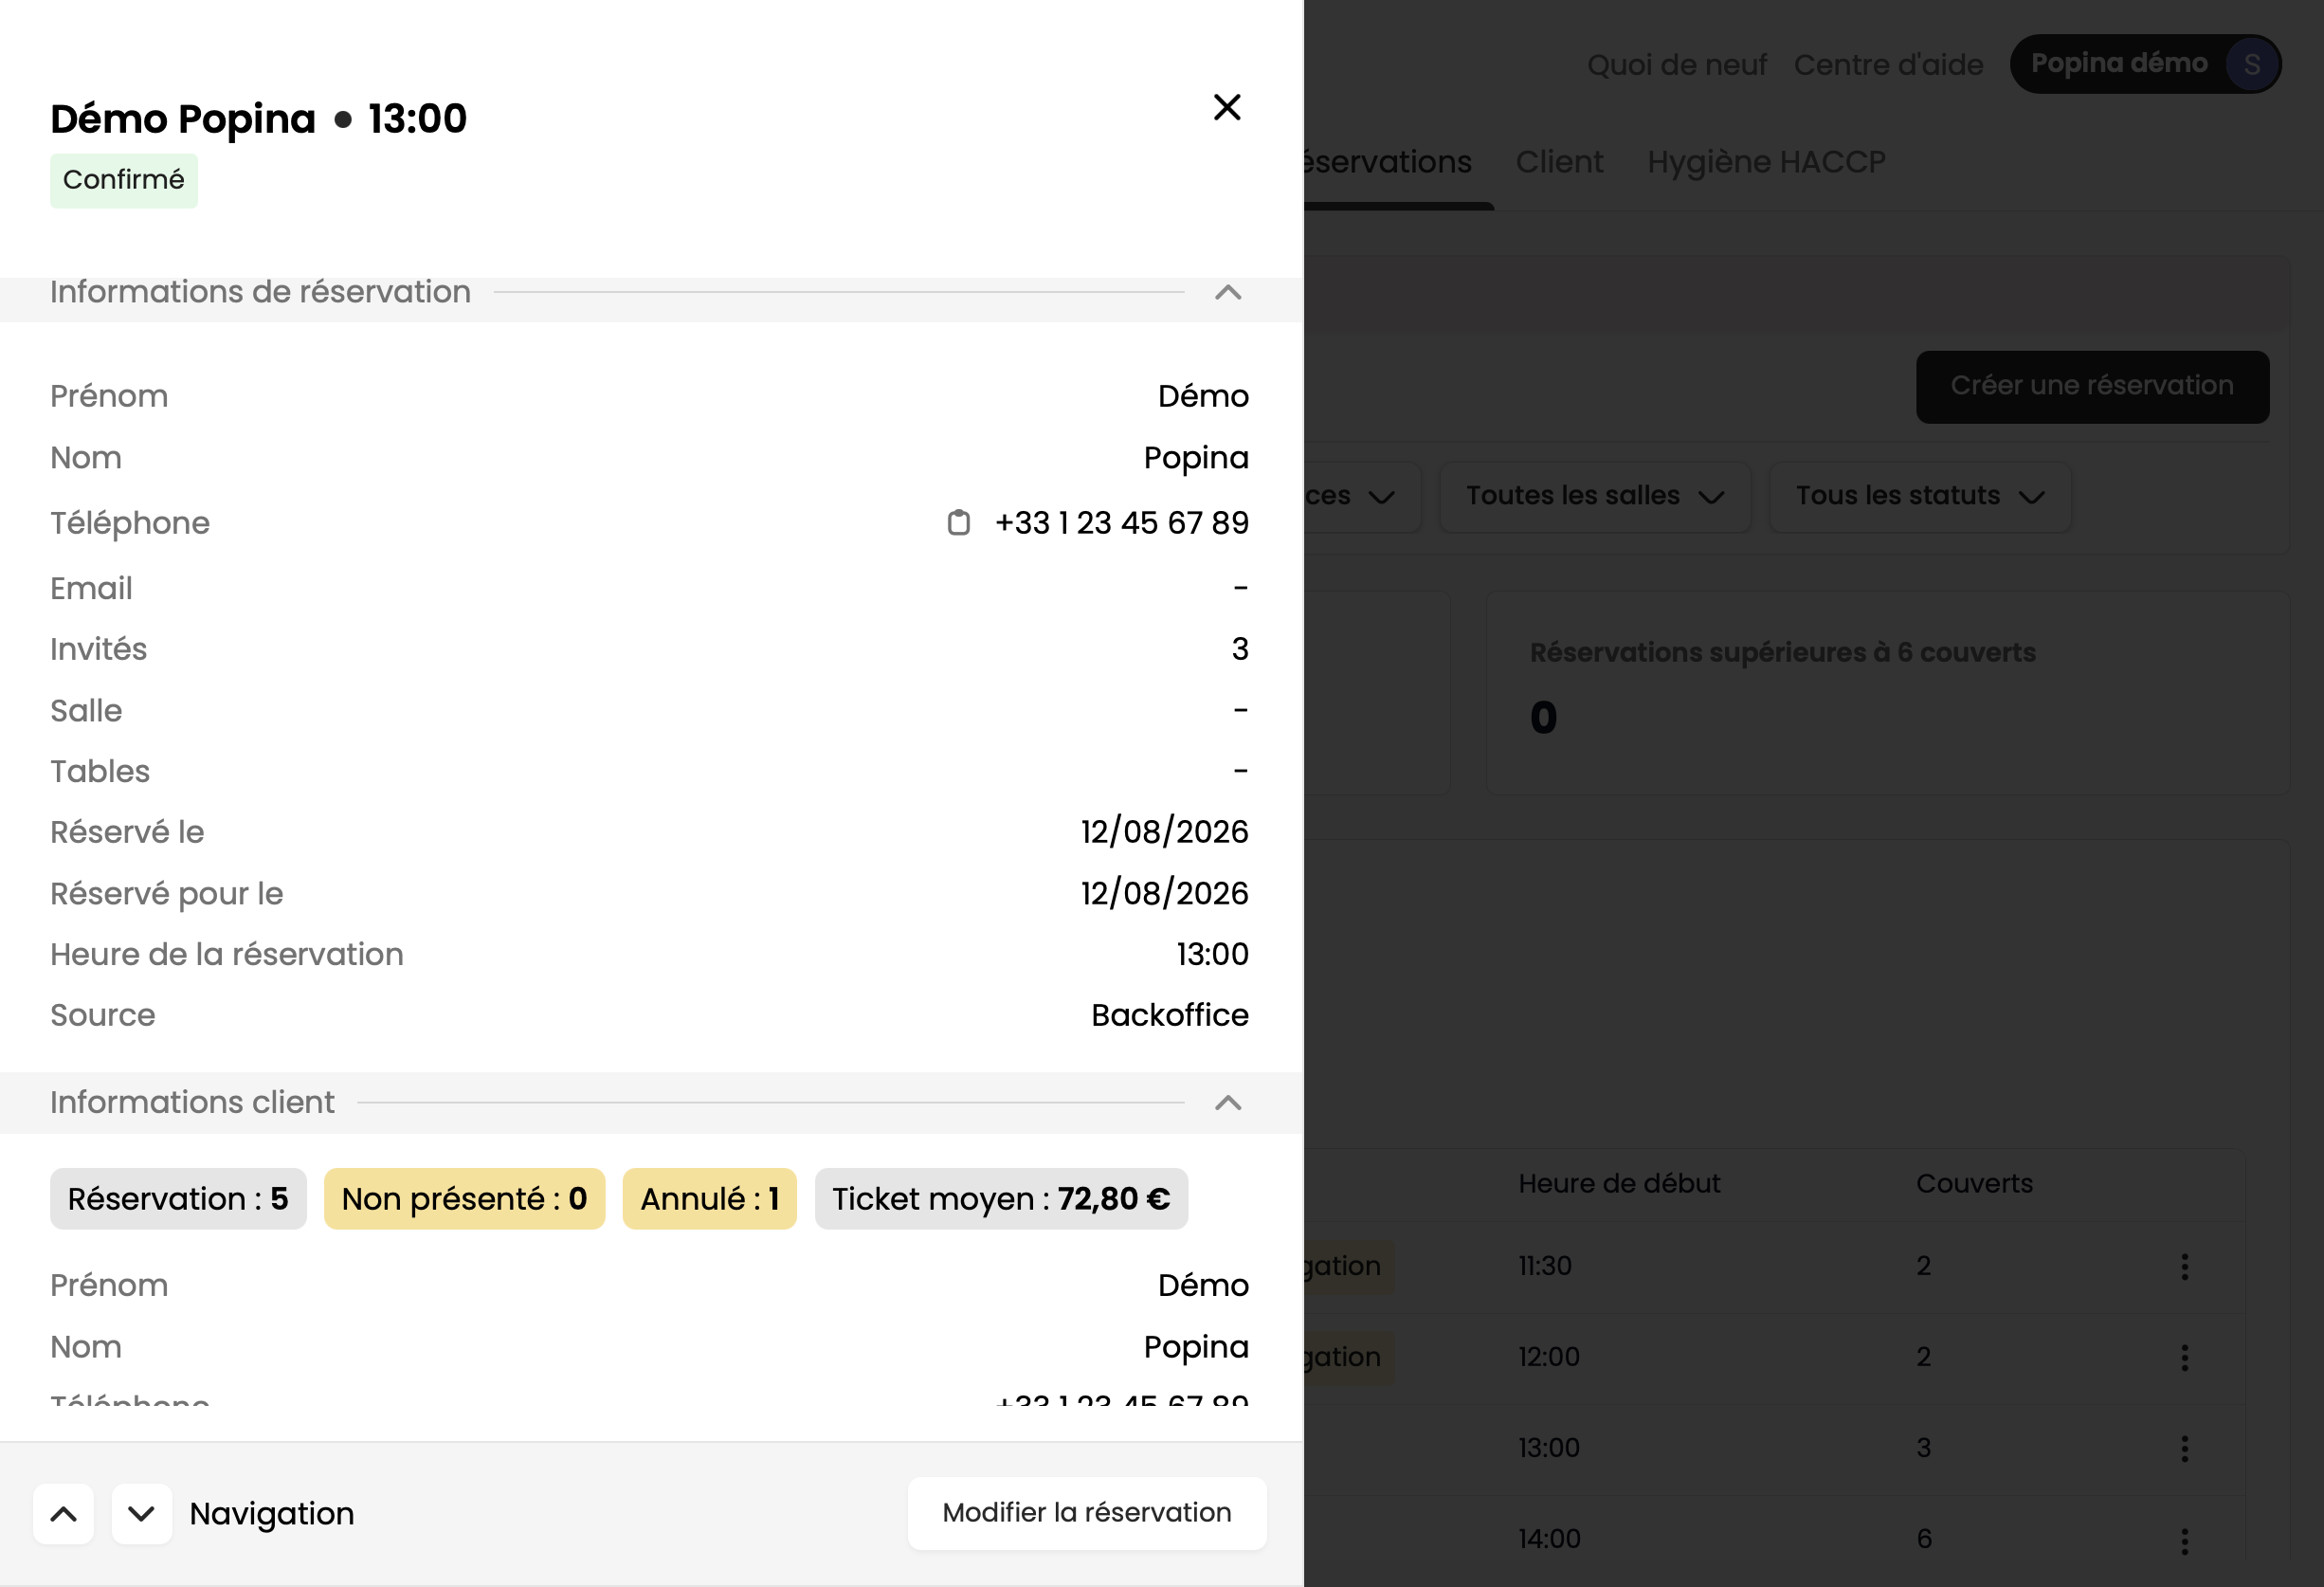Image resolution: width=2324 pixels, height=1587 pixels.
Task: Open row options for the 12:00 reservation
Action: [2184, 1358]
